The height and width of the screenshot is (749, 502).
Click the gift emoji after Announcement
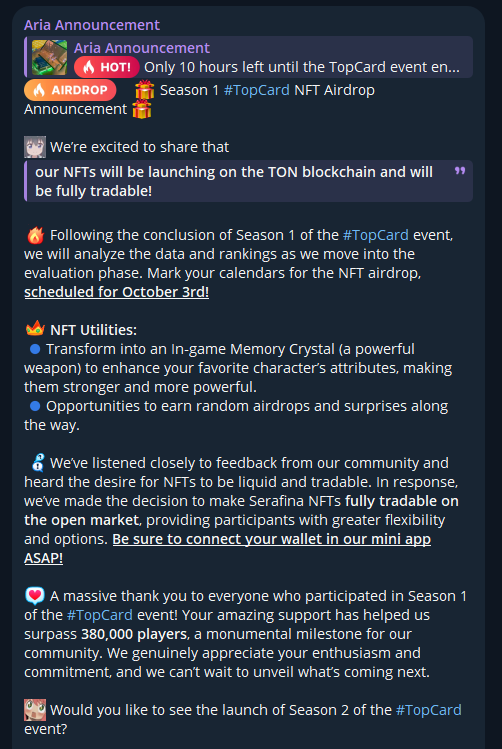point(141,109)
